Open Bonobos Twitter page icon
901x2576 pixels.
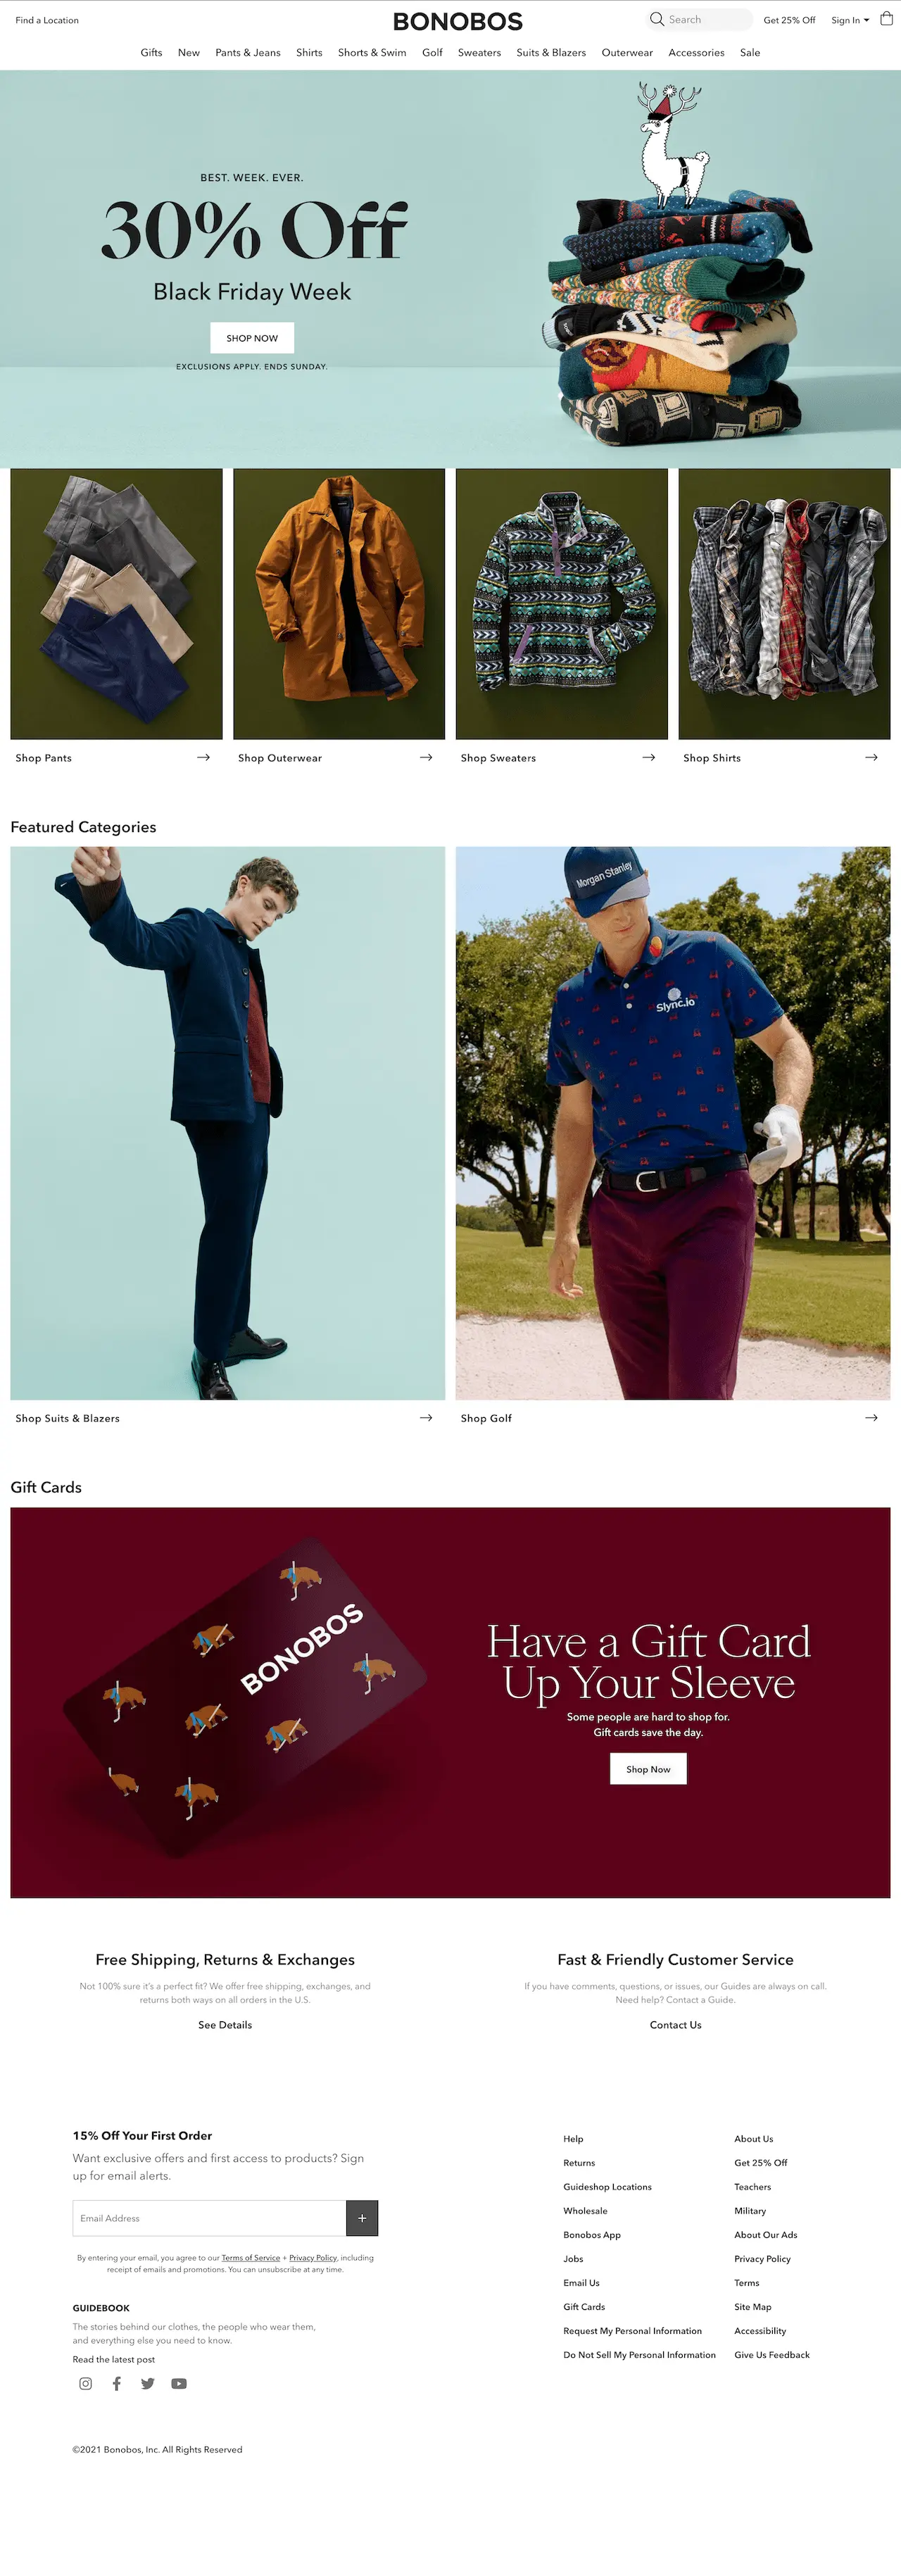(148, 2383)
